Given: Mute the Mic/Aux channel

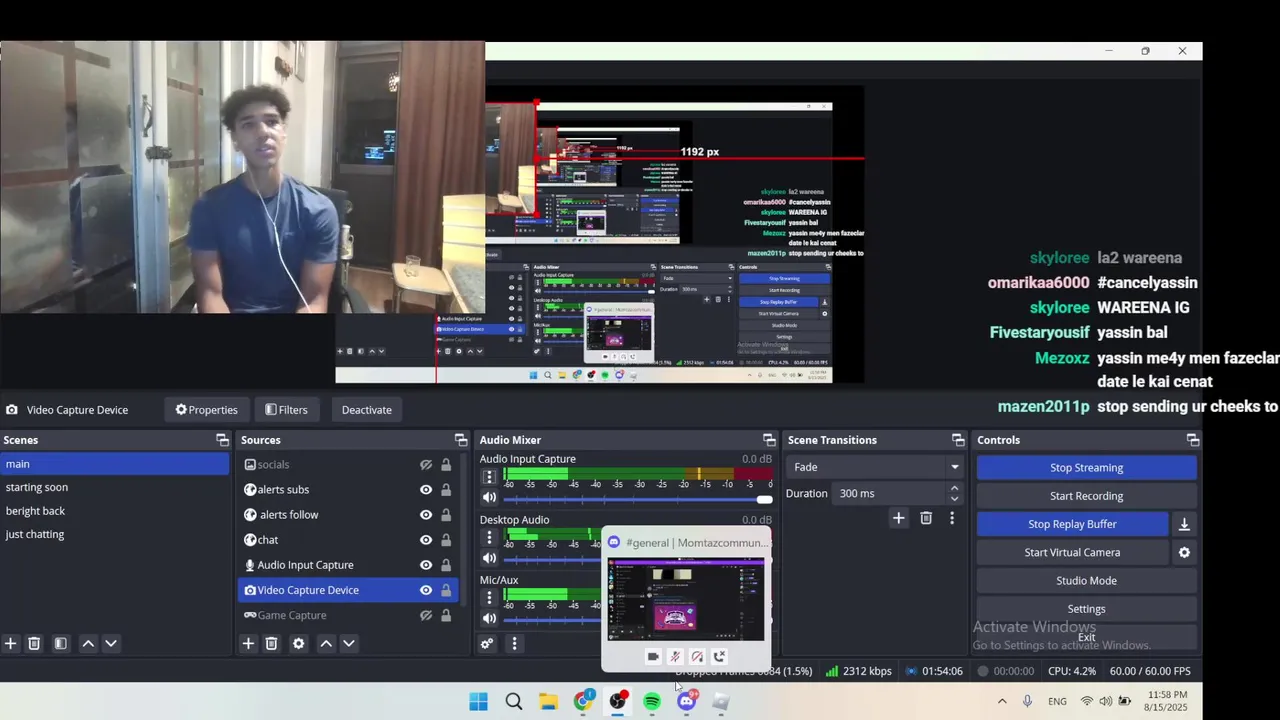Looking at the screenshot, I should pos(489,618).
